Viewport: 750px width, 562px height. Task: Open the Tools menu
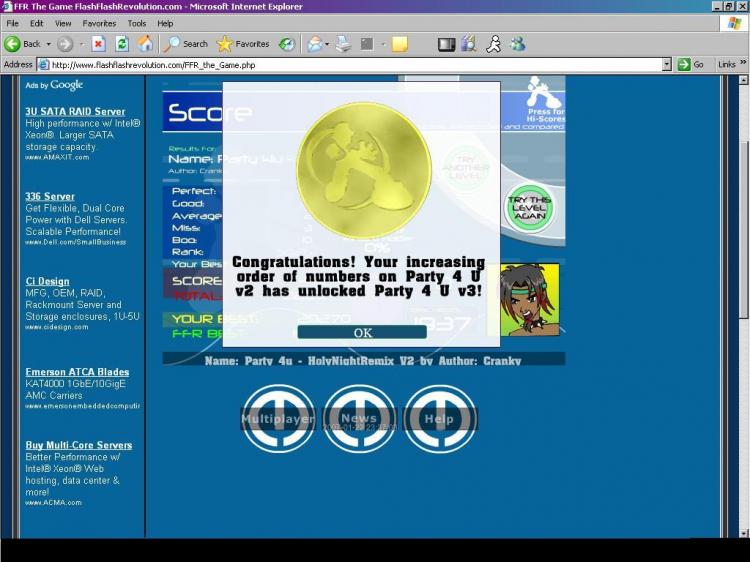coord(137,23)
